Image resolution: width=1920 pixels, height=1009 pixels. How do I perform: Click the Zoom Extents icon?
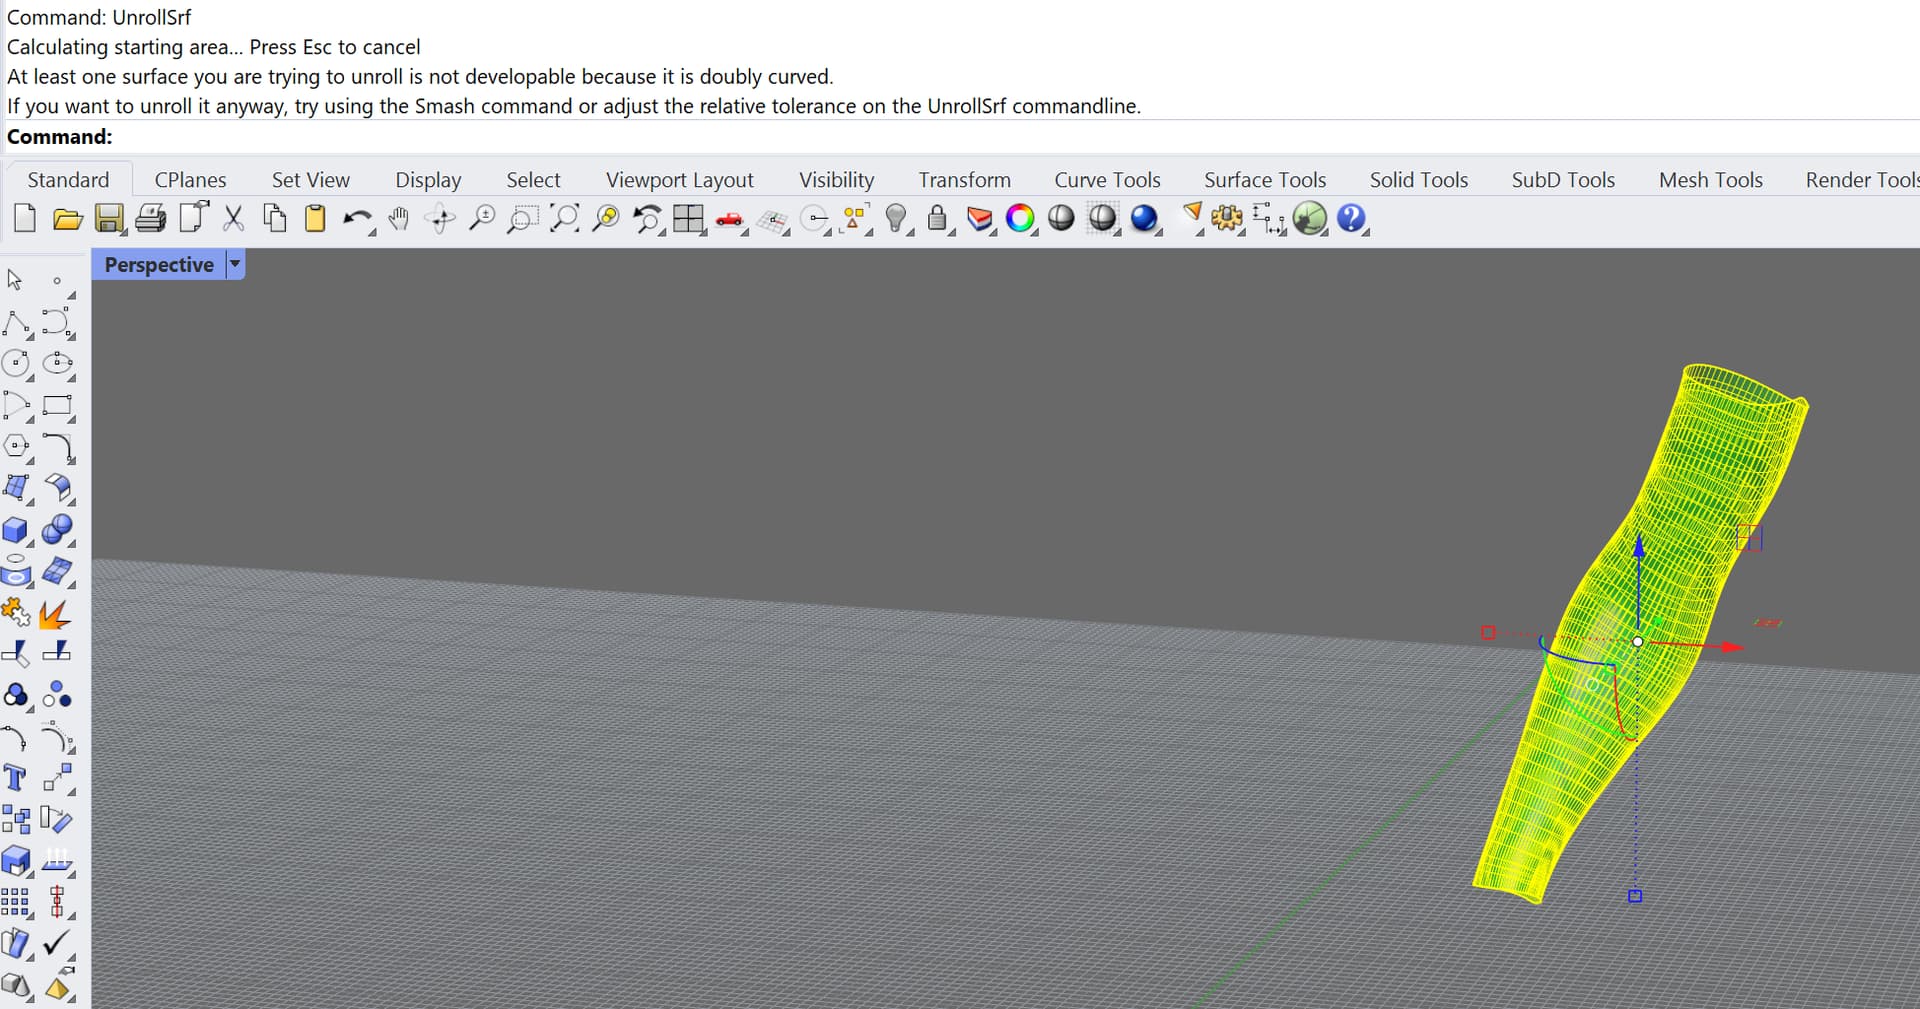(565, 218)
